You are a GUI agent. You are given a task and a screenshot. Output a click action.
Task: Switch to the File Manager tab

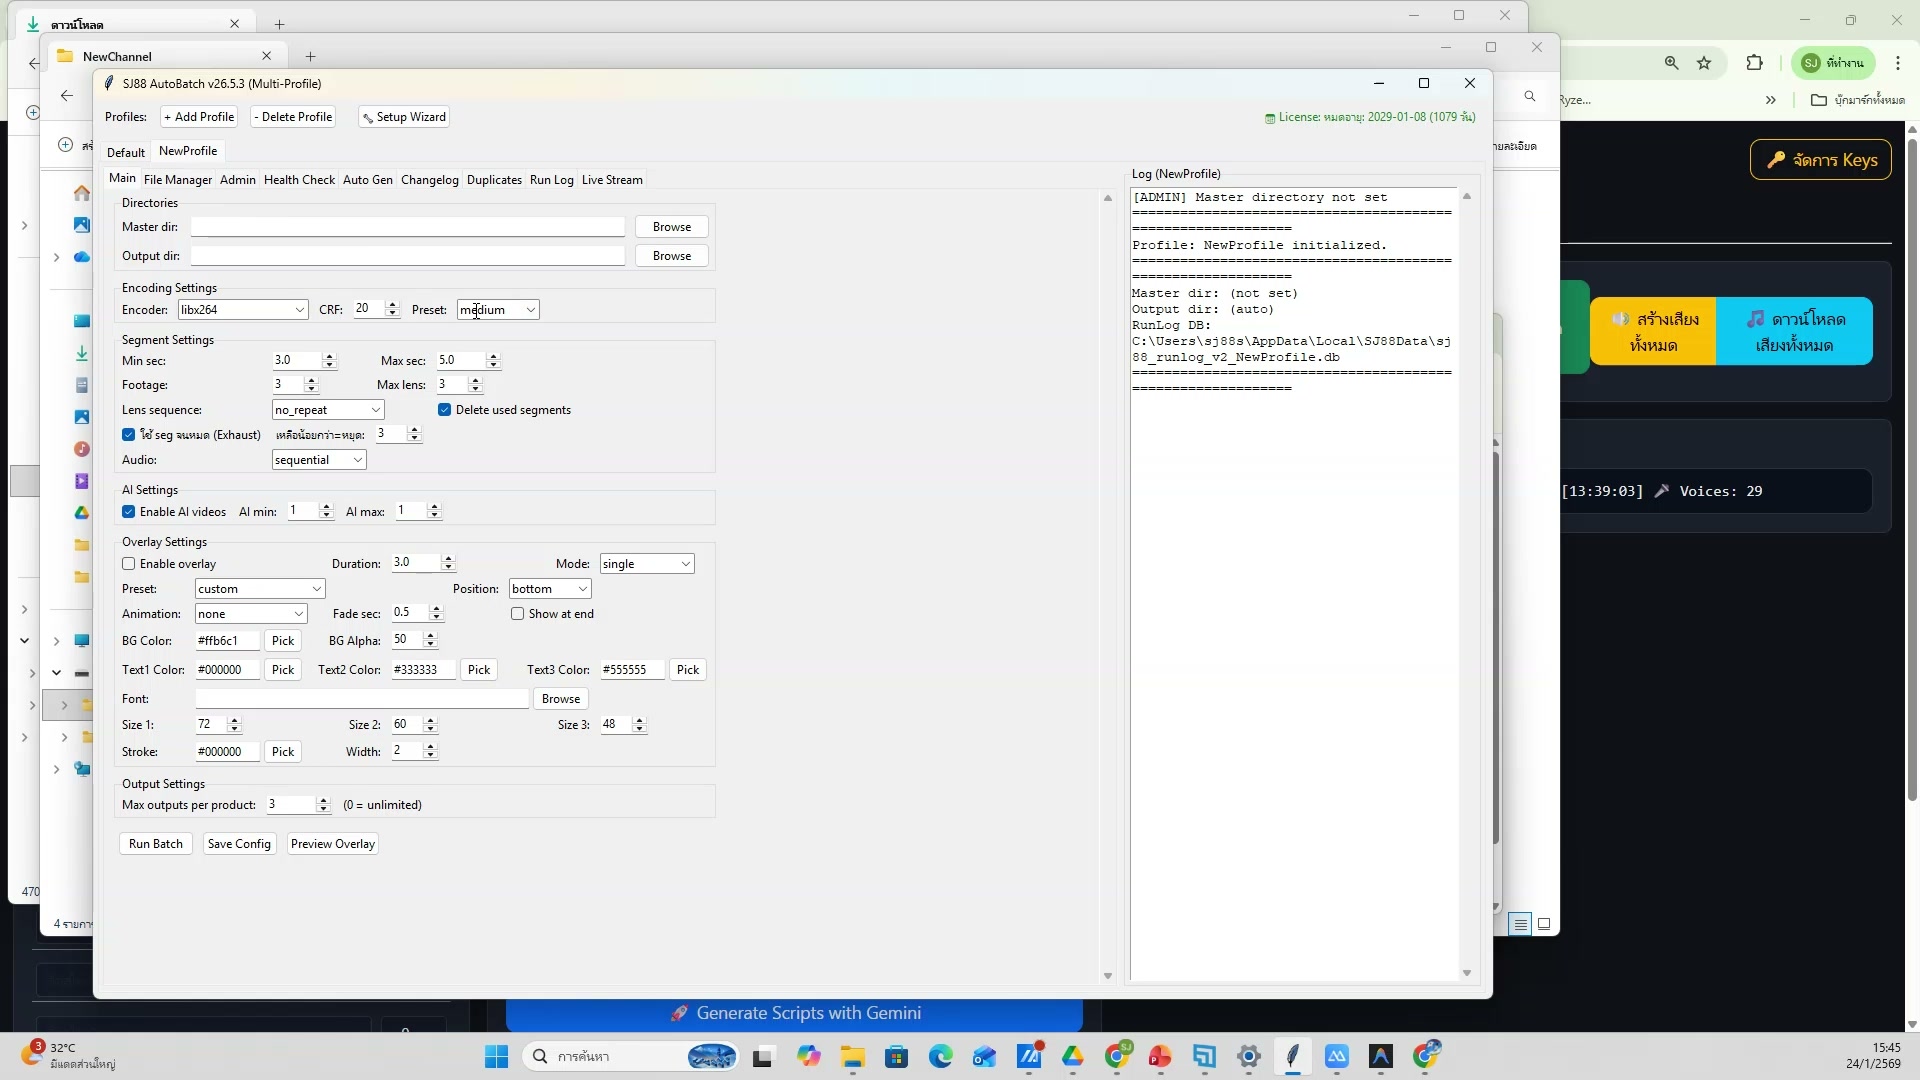tap(177, 180)
